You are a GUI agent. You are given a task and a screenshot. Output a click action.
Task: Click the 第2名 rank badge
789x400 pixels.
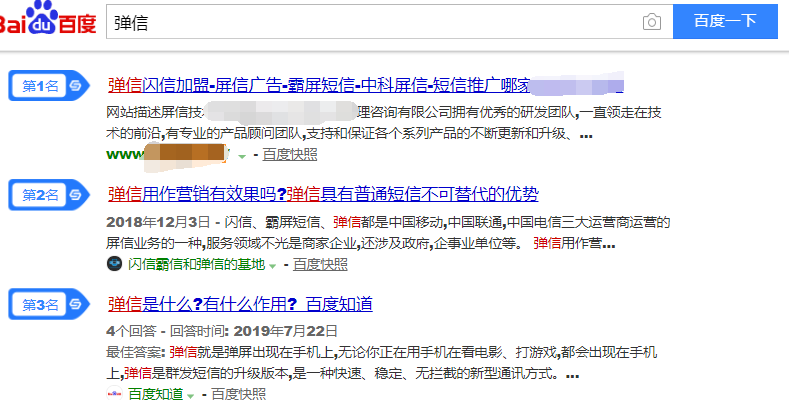click(49, 195)
